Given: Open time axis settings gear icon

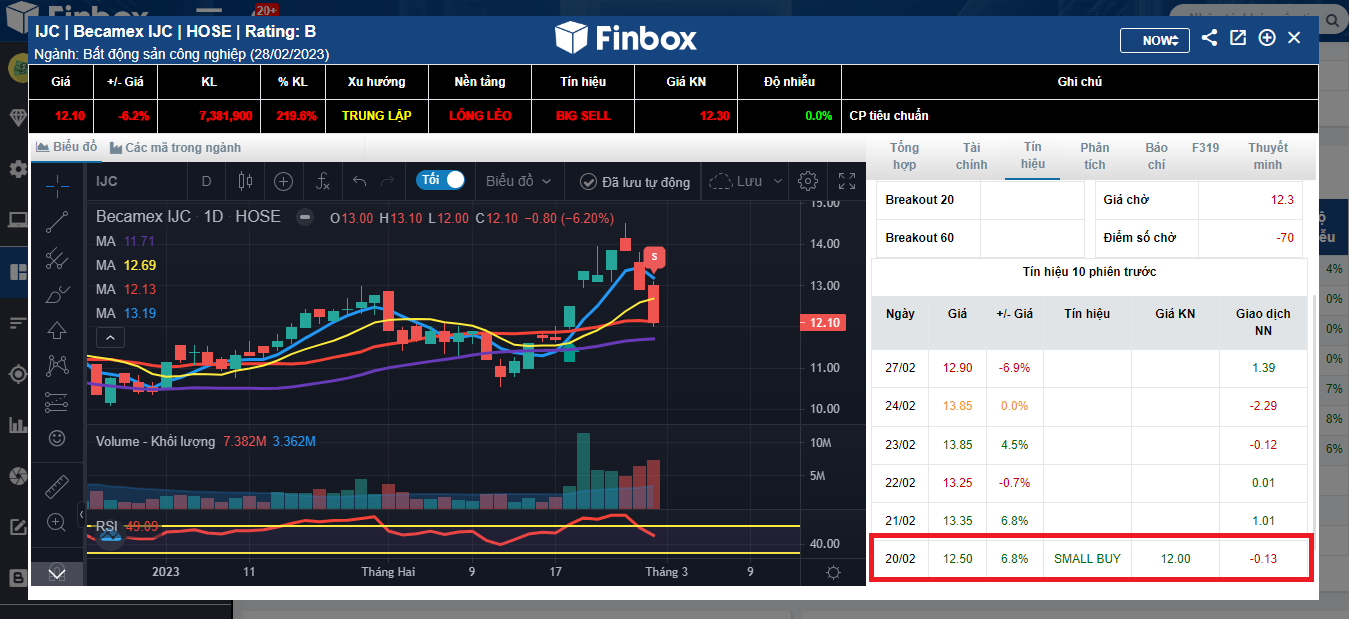Looking at the screenshot, I should click(833, 572).
